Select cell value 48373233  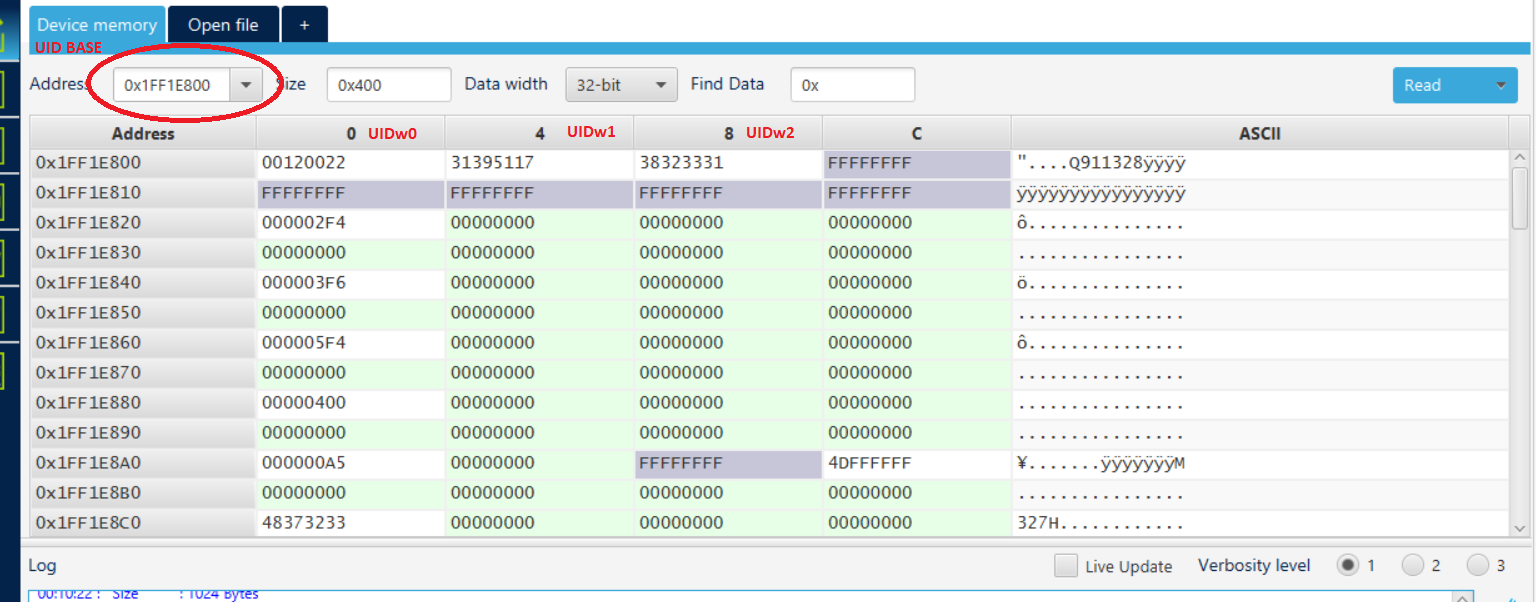point(351,523)
